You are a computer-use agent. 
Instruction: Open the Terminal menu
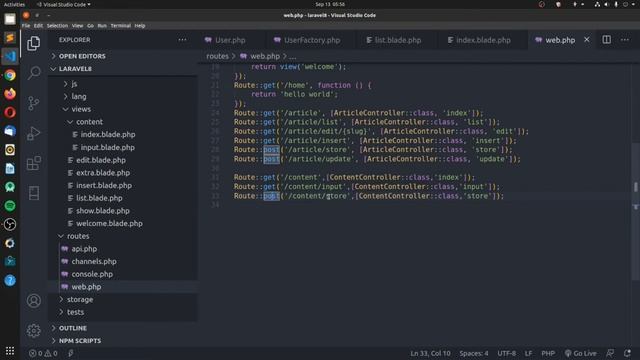coord(120,25)
